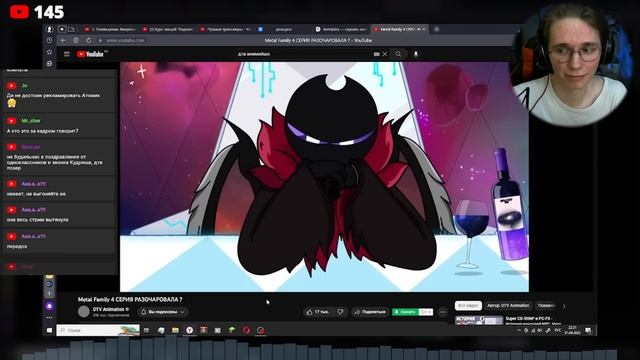Toggle the subscription notification bell
The height and width of the screenshot is (360, 640).
pos(144,312)
